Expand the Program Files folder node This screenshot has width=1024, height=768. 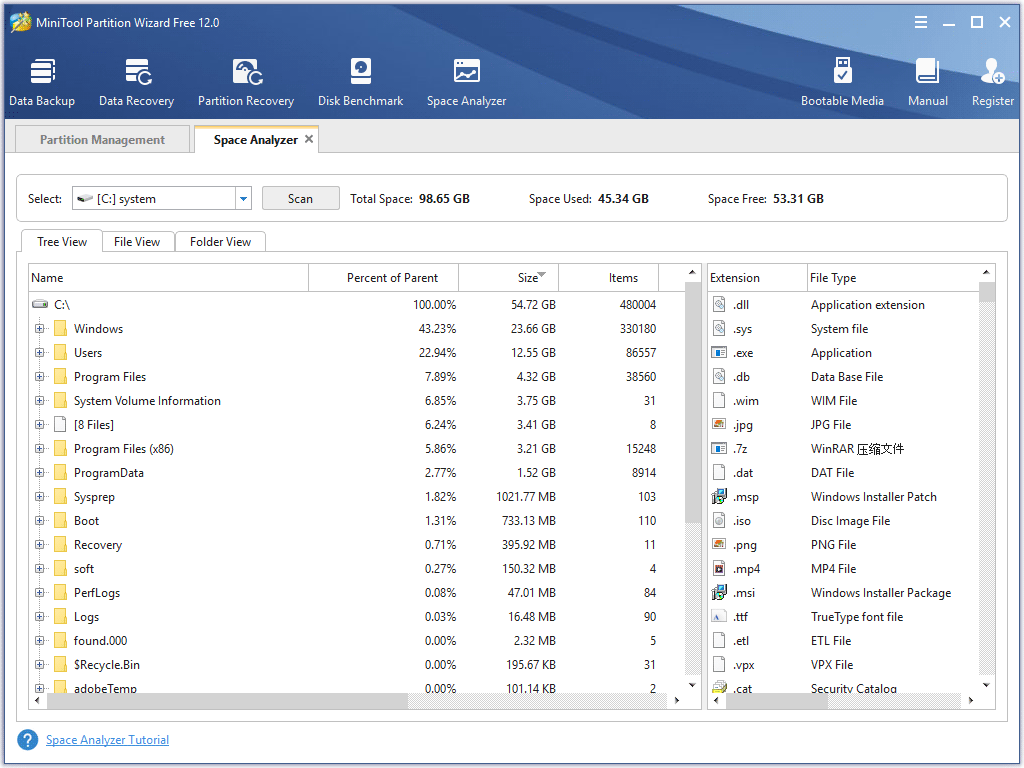click(39, 377)
